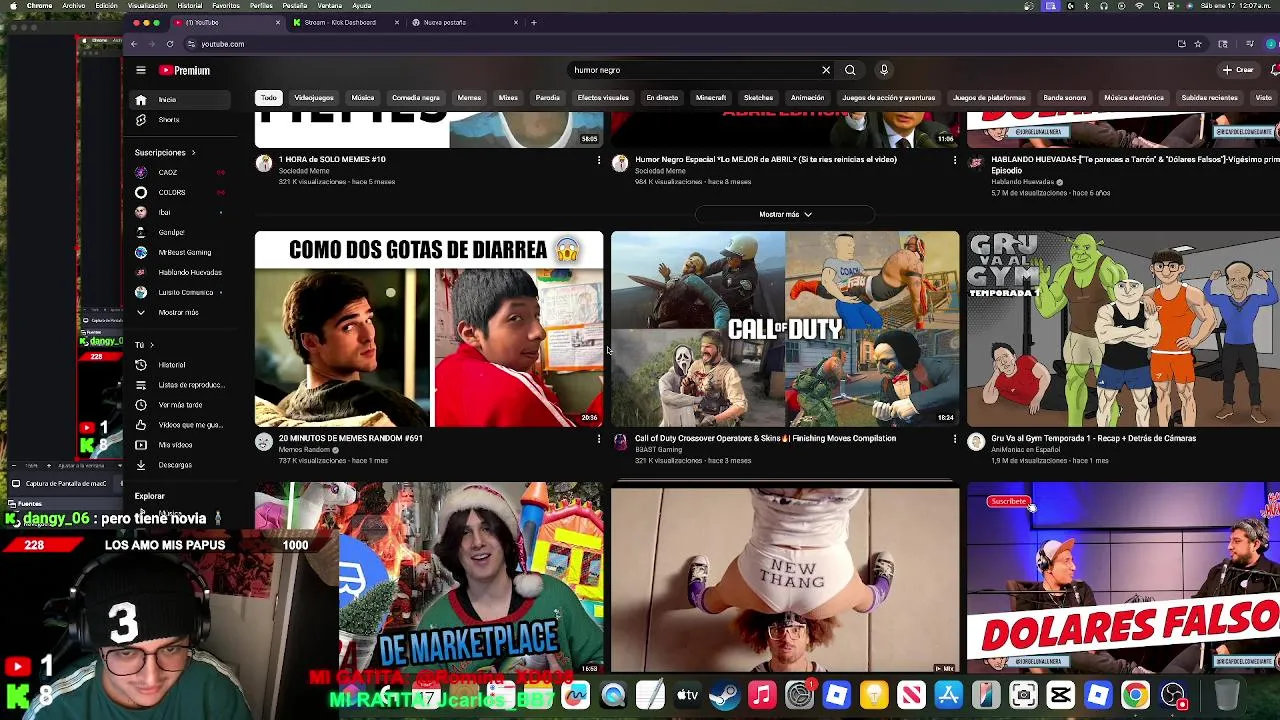Expand the Suscripciones section arrow
Image resolution: width=1280 pixels, height=720 pixels.
(193, 152)
